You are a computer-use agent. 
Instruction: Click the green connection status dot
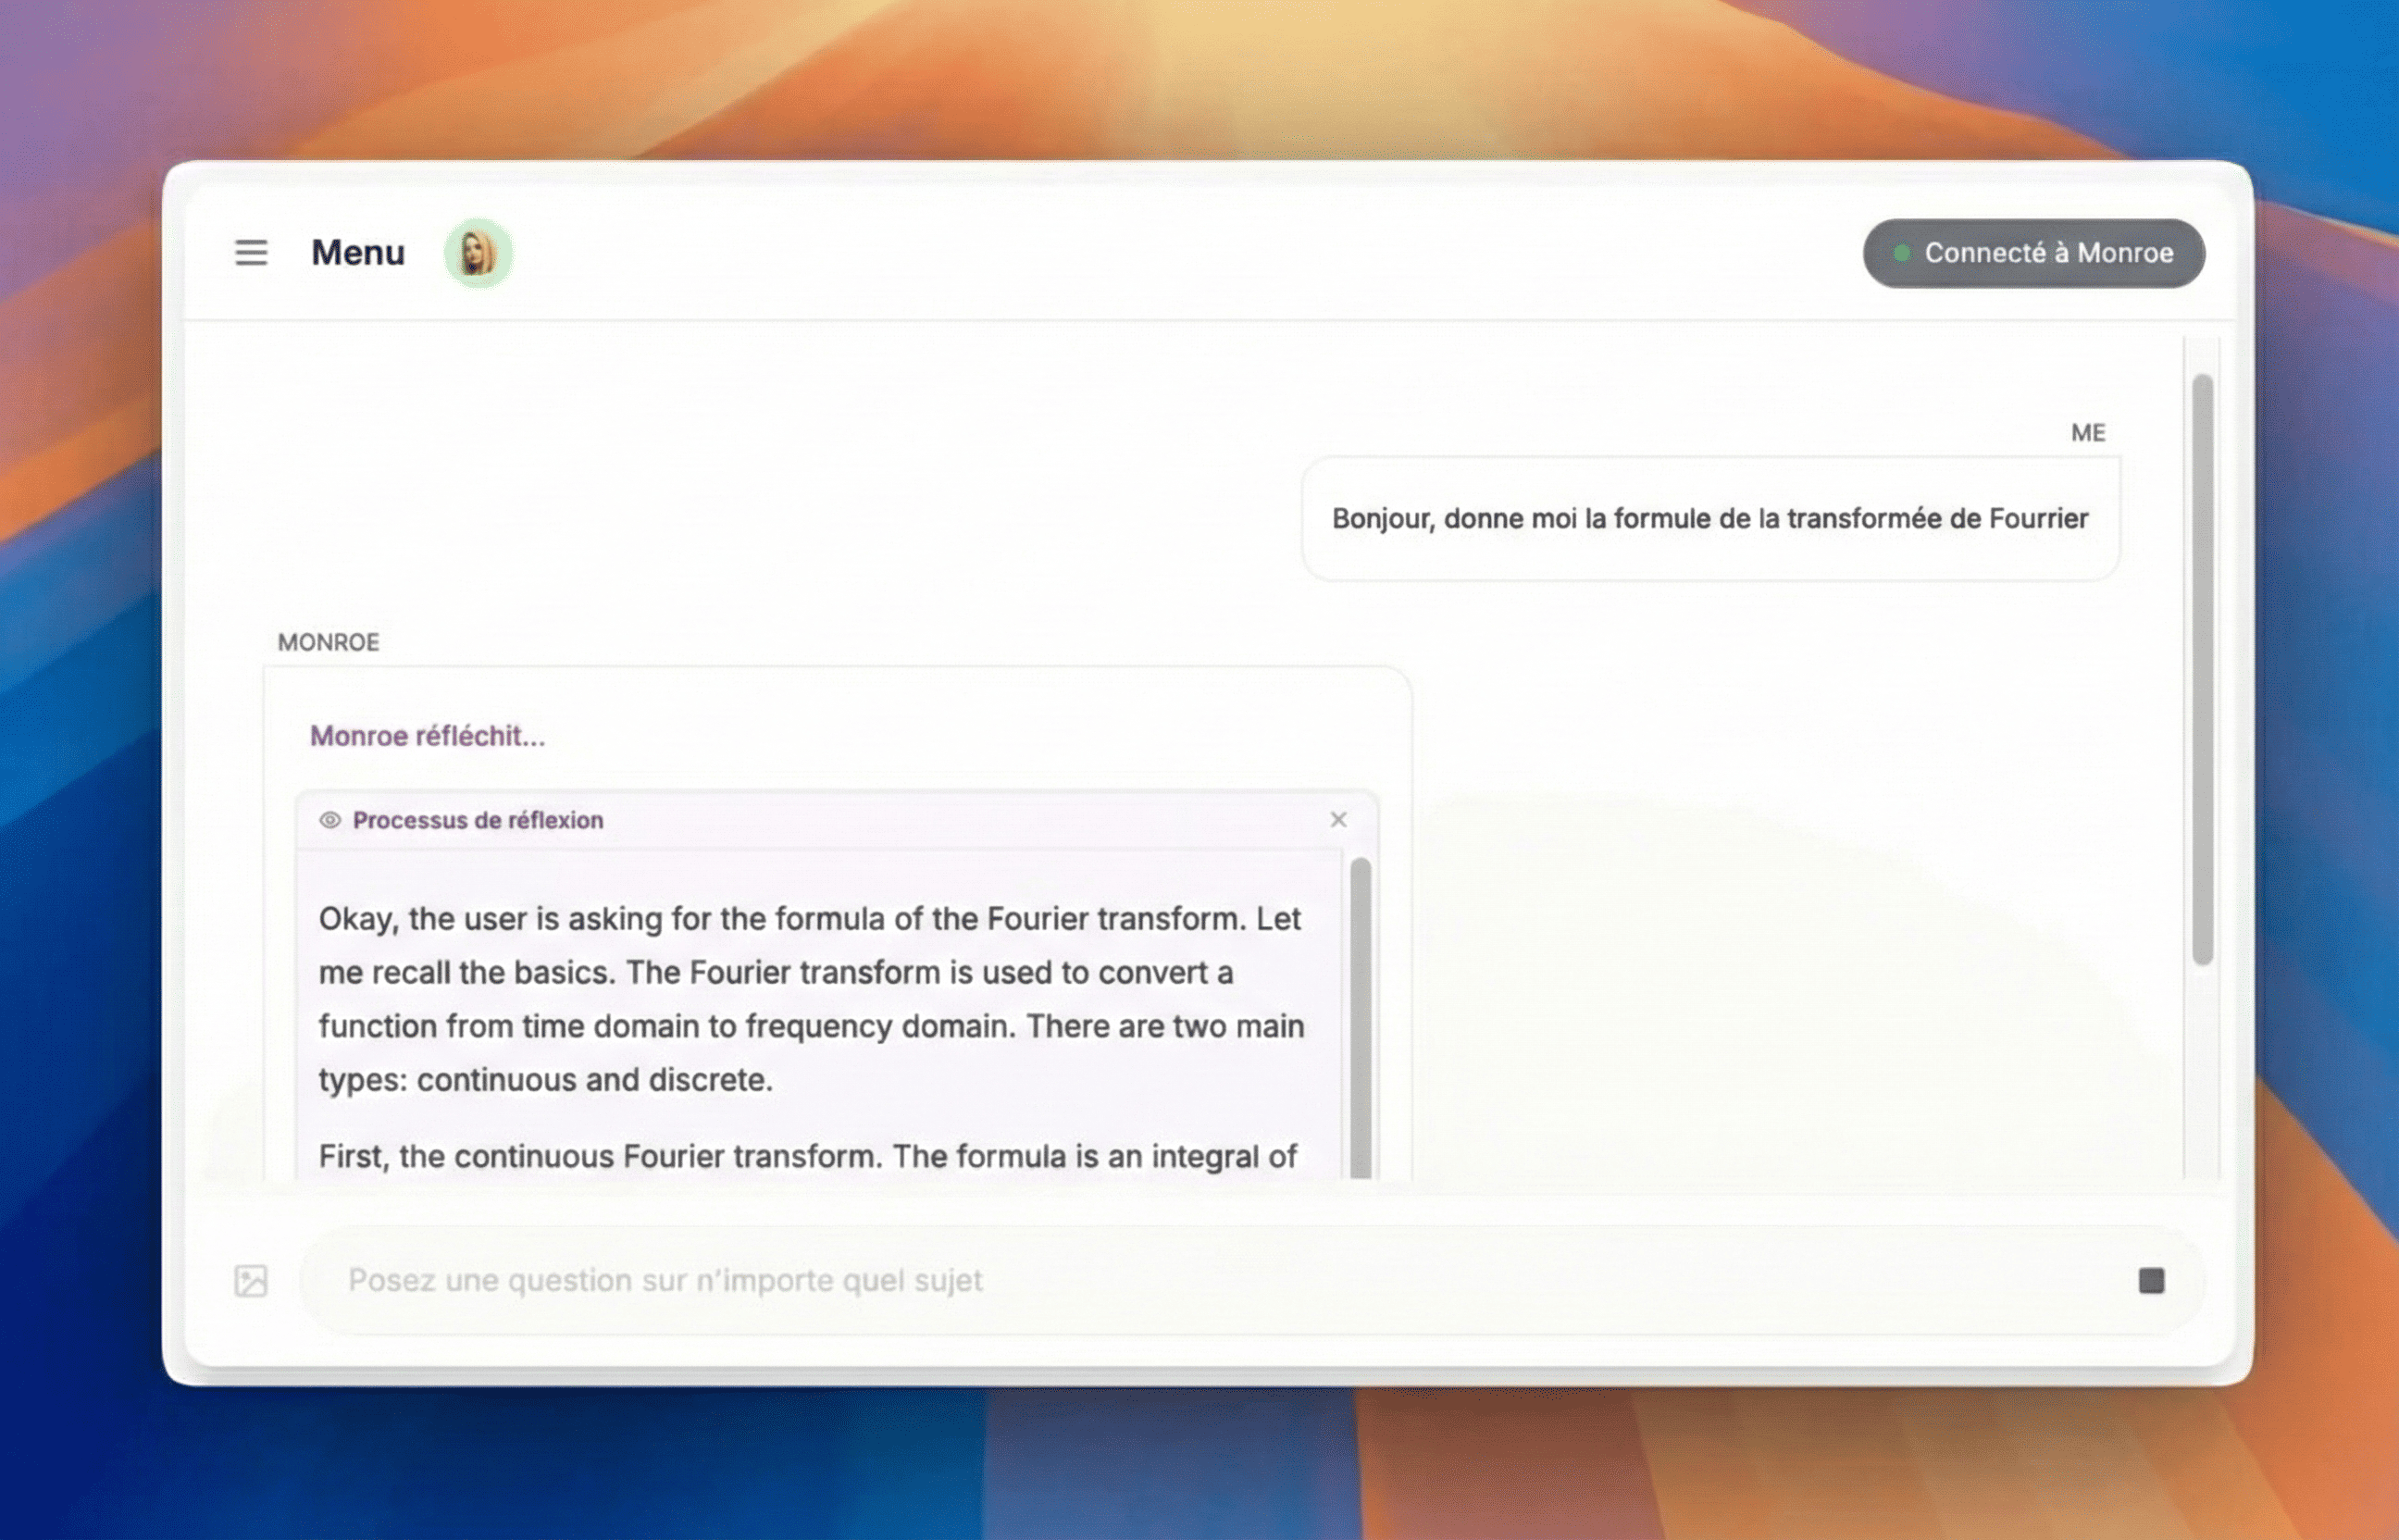[x=1901, y=253]
